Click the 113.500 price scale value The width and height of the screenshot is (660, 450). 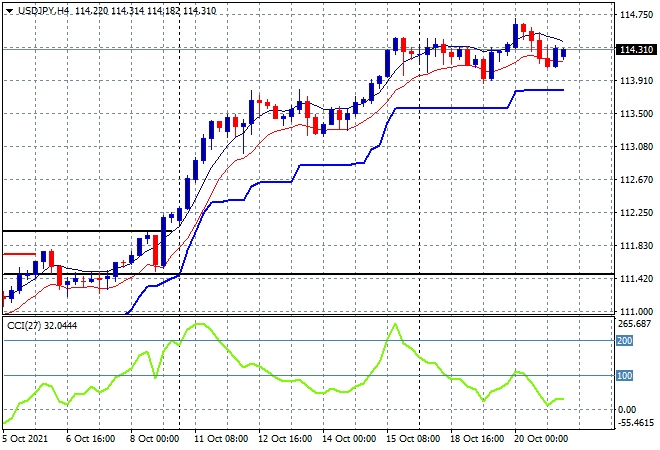[636, 114]
